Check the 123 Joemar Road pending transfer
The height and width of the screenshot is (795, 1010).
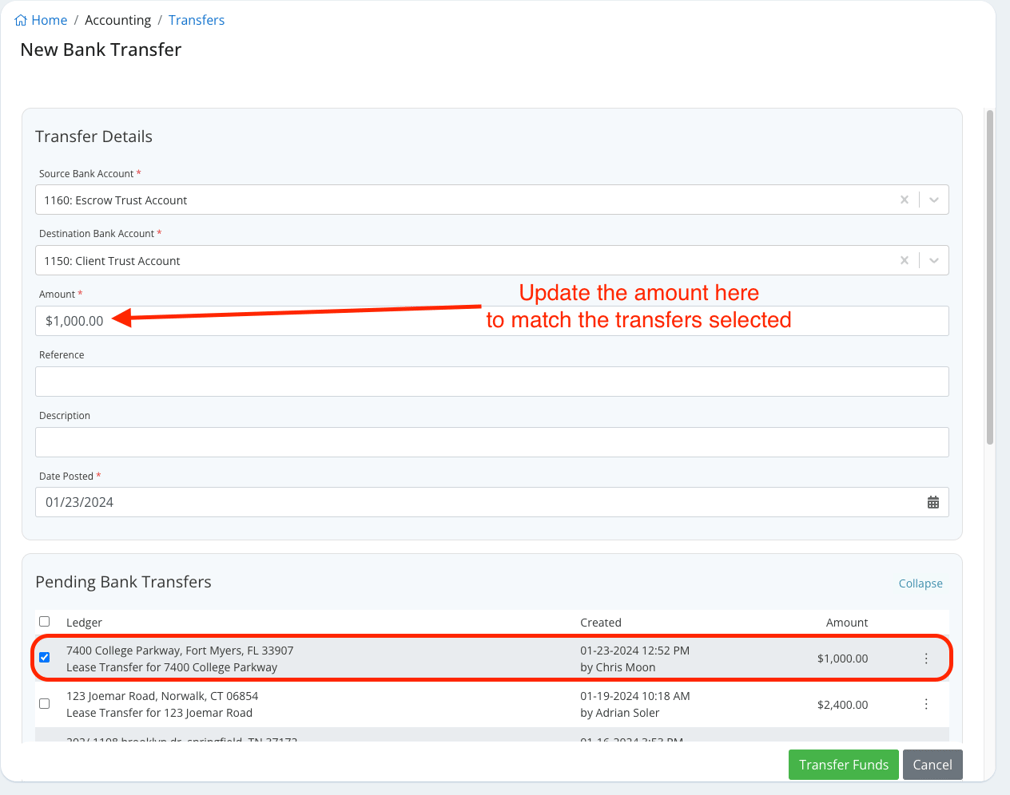pos(44,703)
